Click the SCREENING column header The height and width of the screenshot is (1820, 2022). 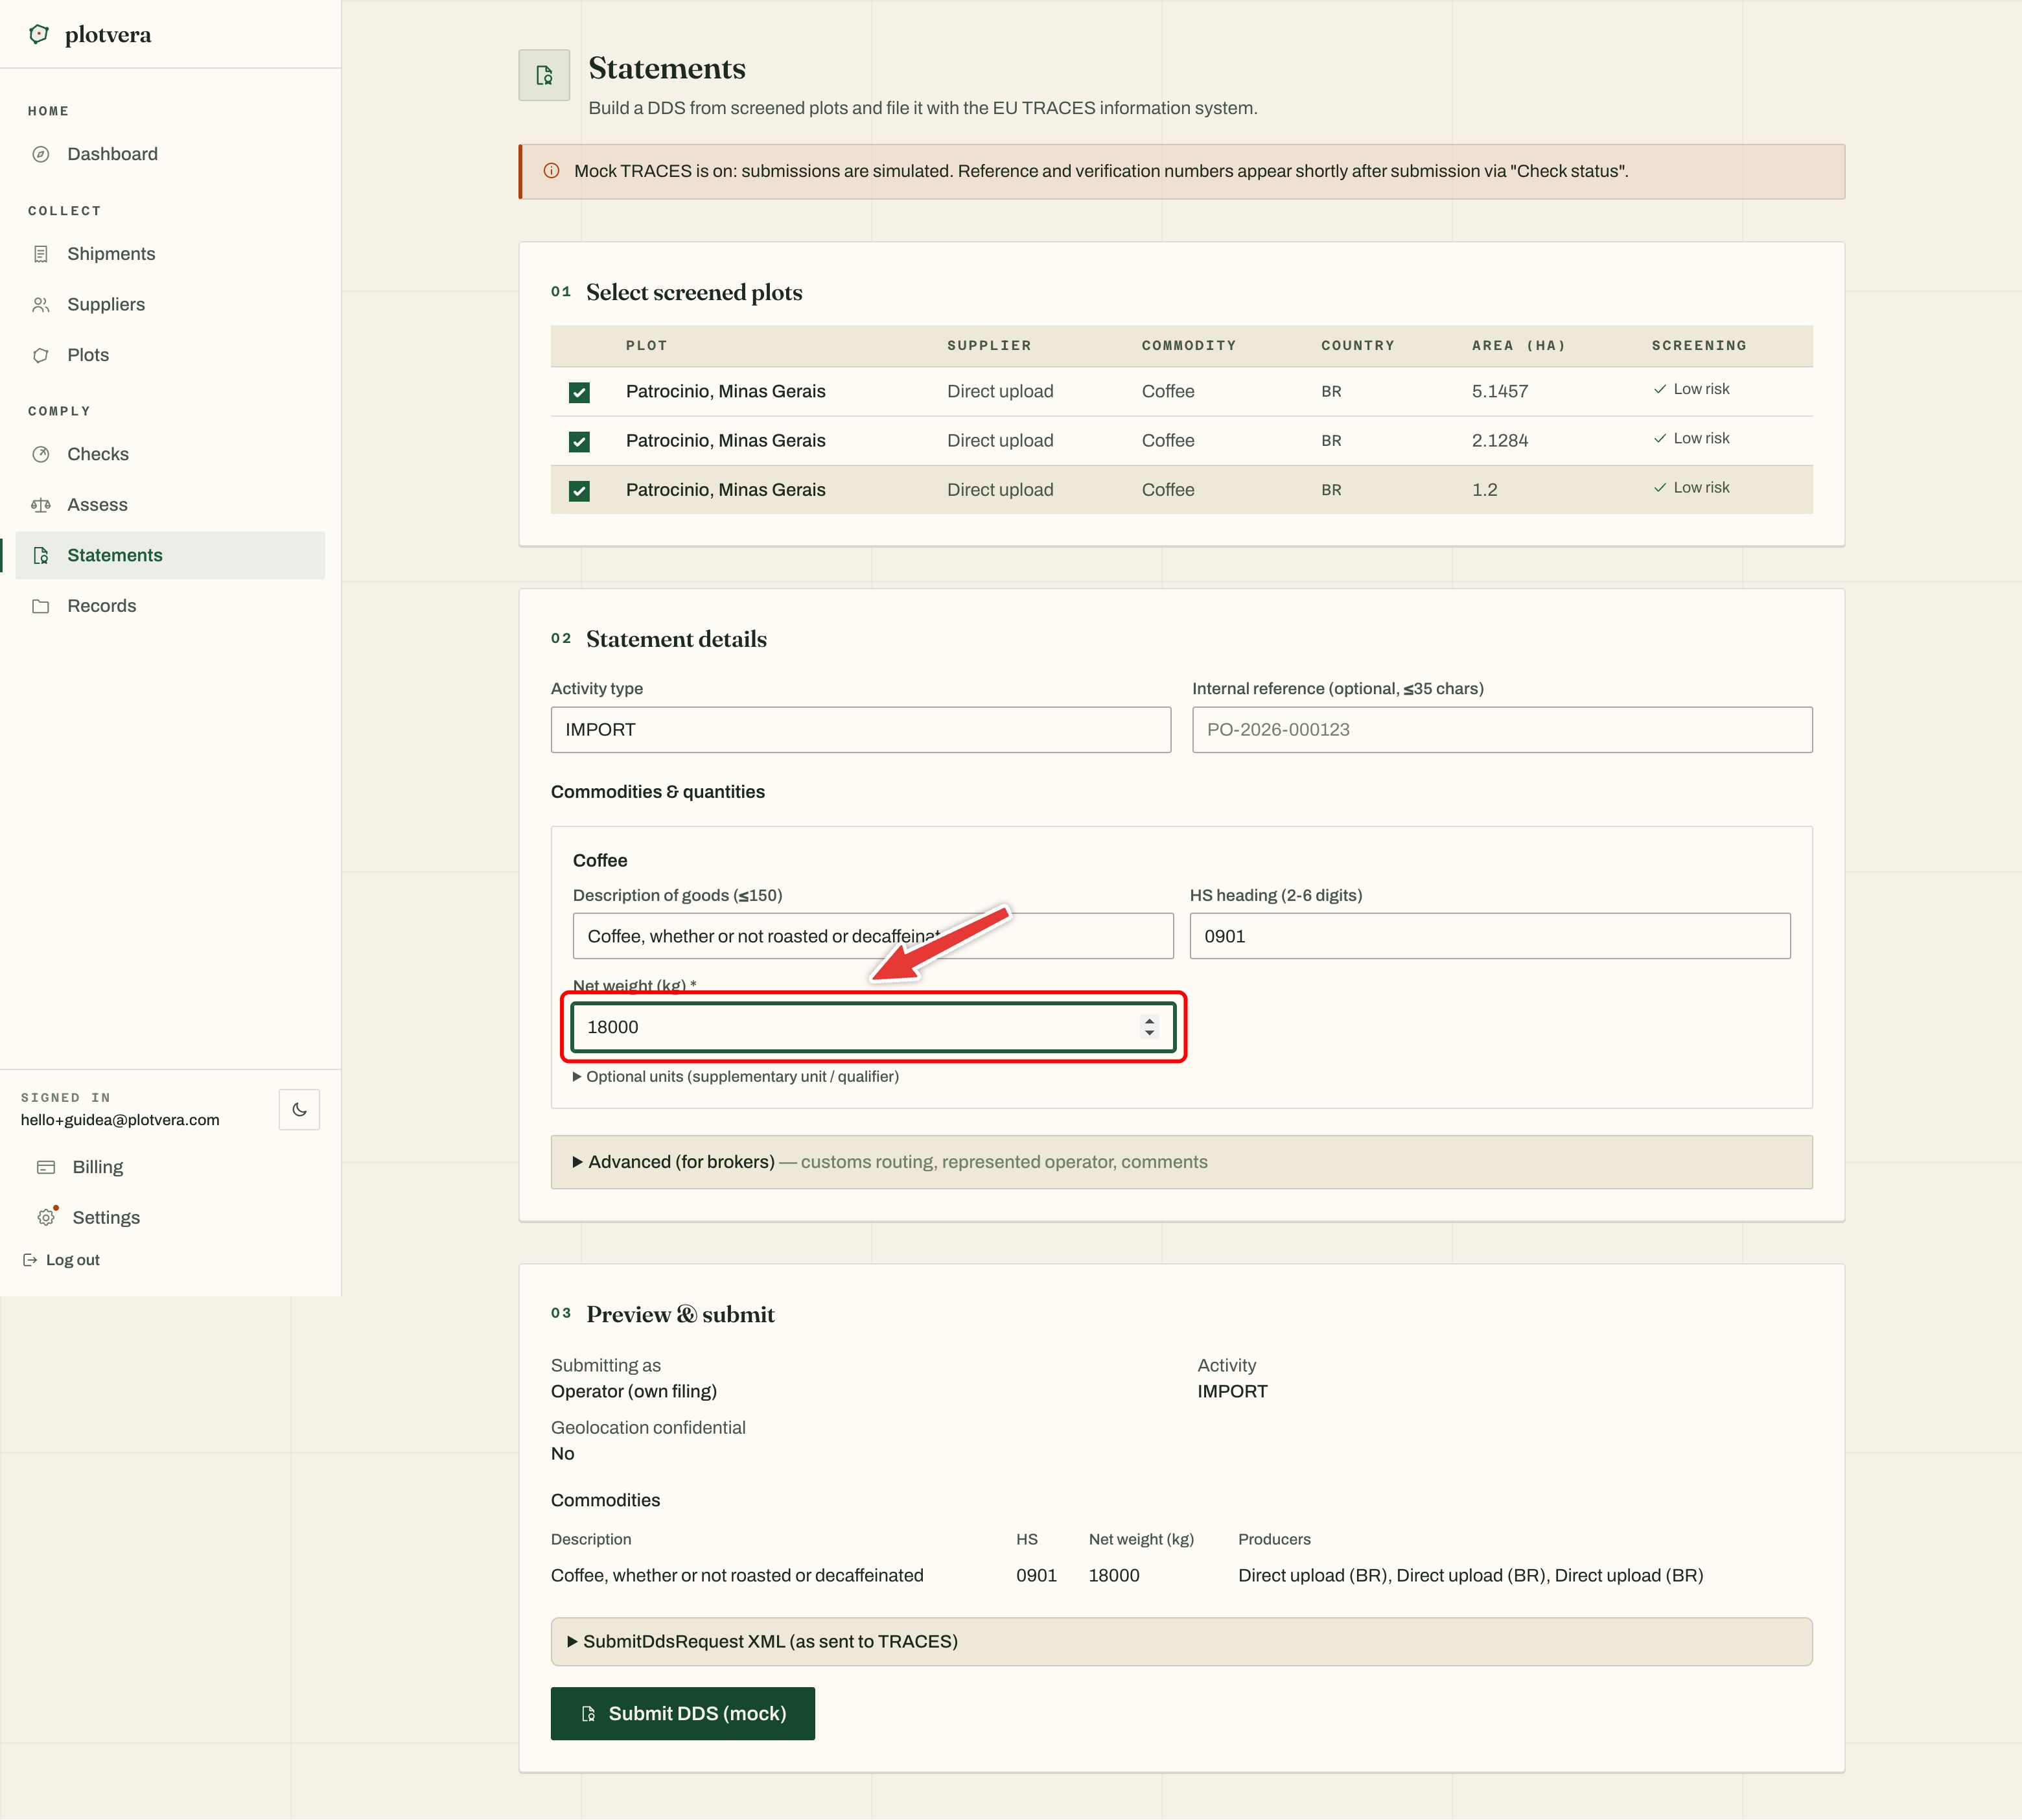click(x=1699, y=346)
